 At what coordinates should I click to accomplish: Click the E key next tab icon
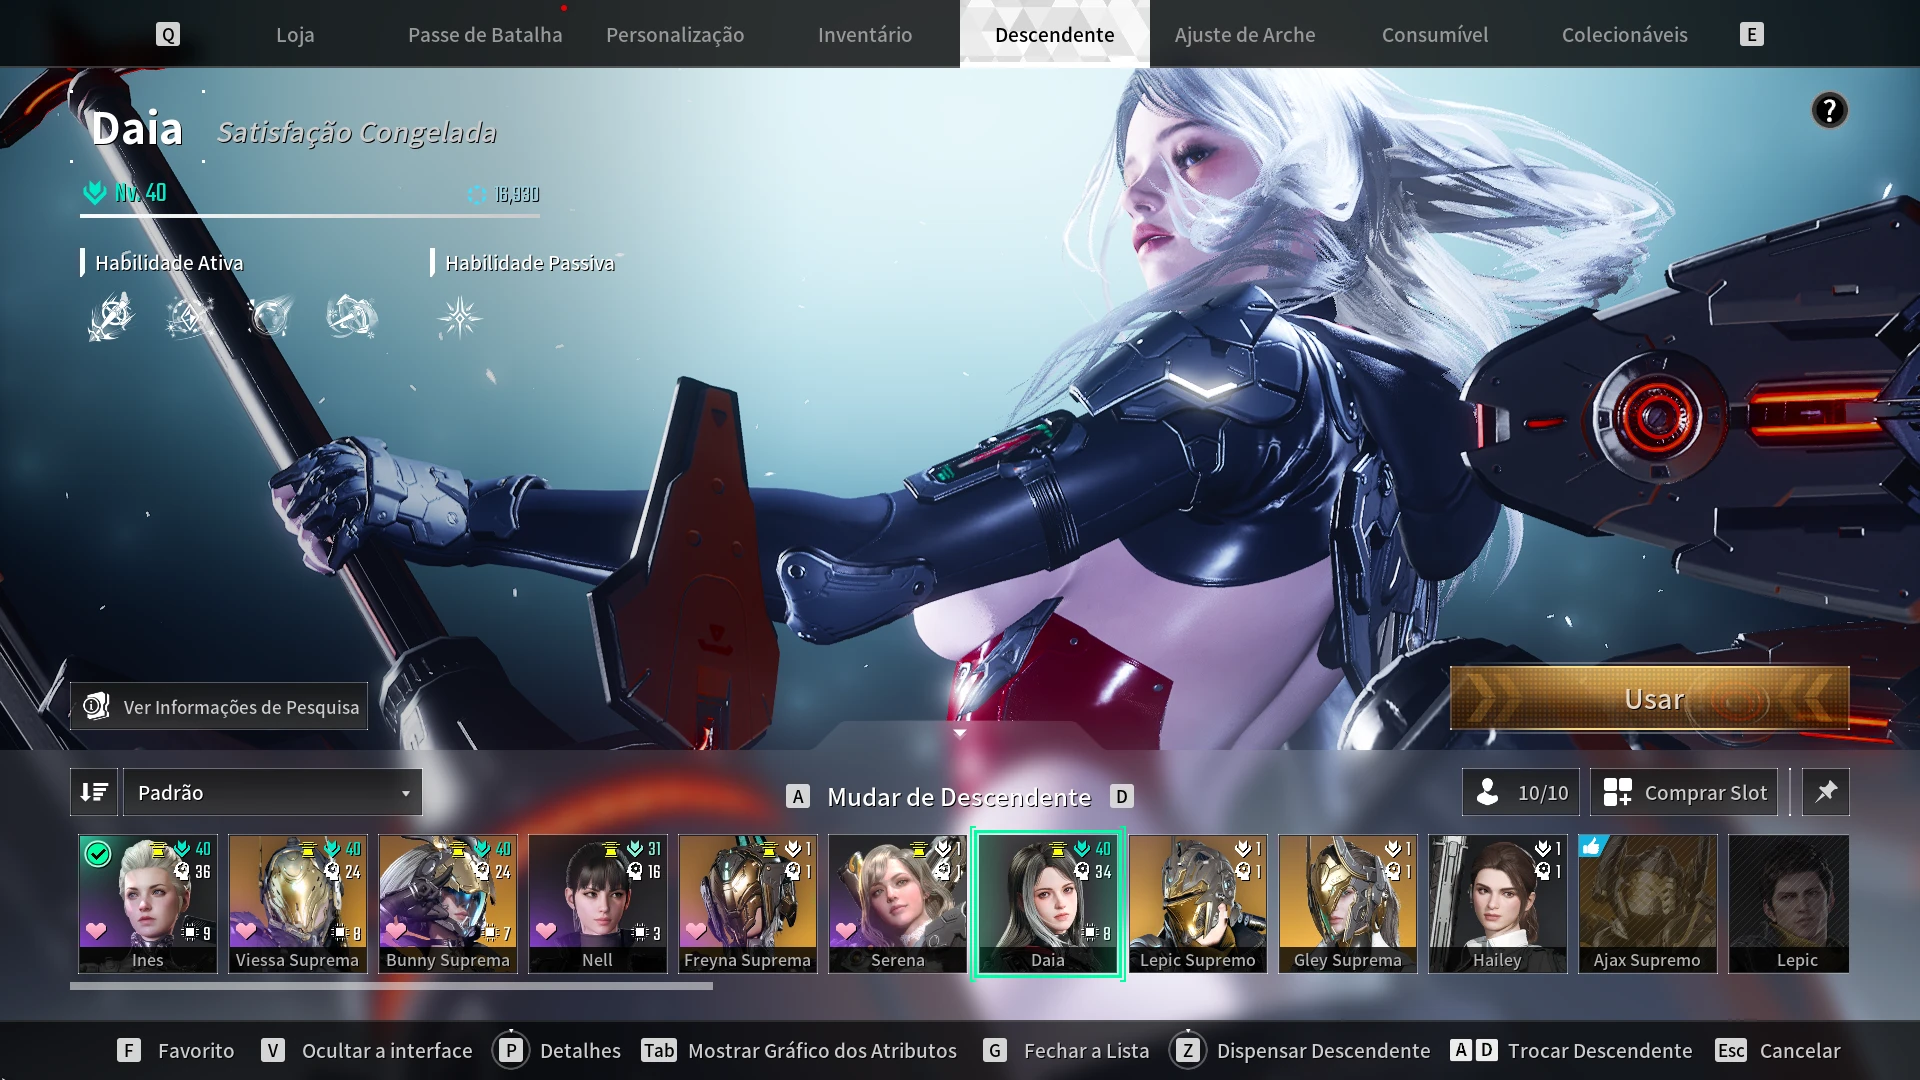click(1751, 35)
